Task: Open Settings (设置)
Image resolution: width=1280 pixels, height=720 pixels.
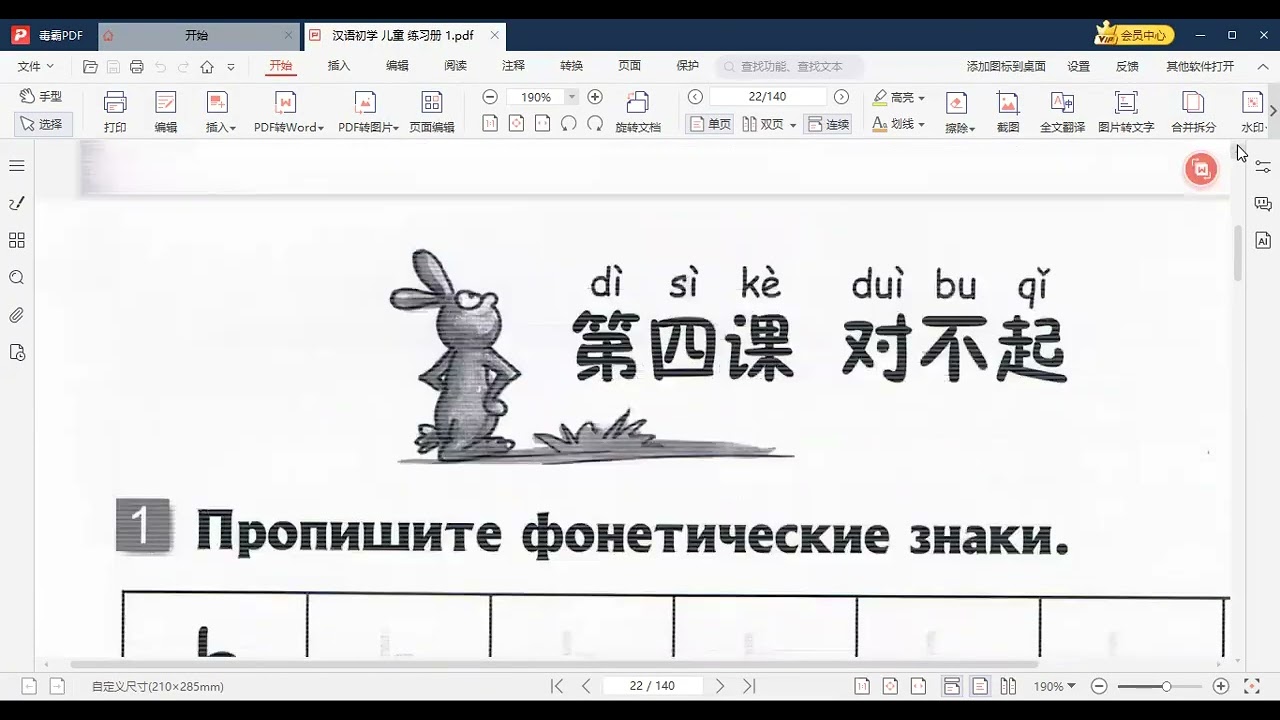Action: [x=1078, y=66]
